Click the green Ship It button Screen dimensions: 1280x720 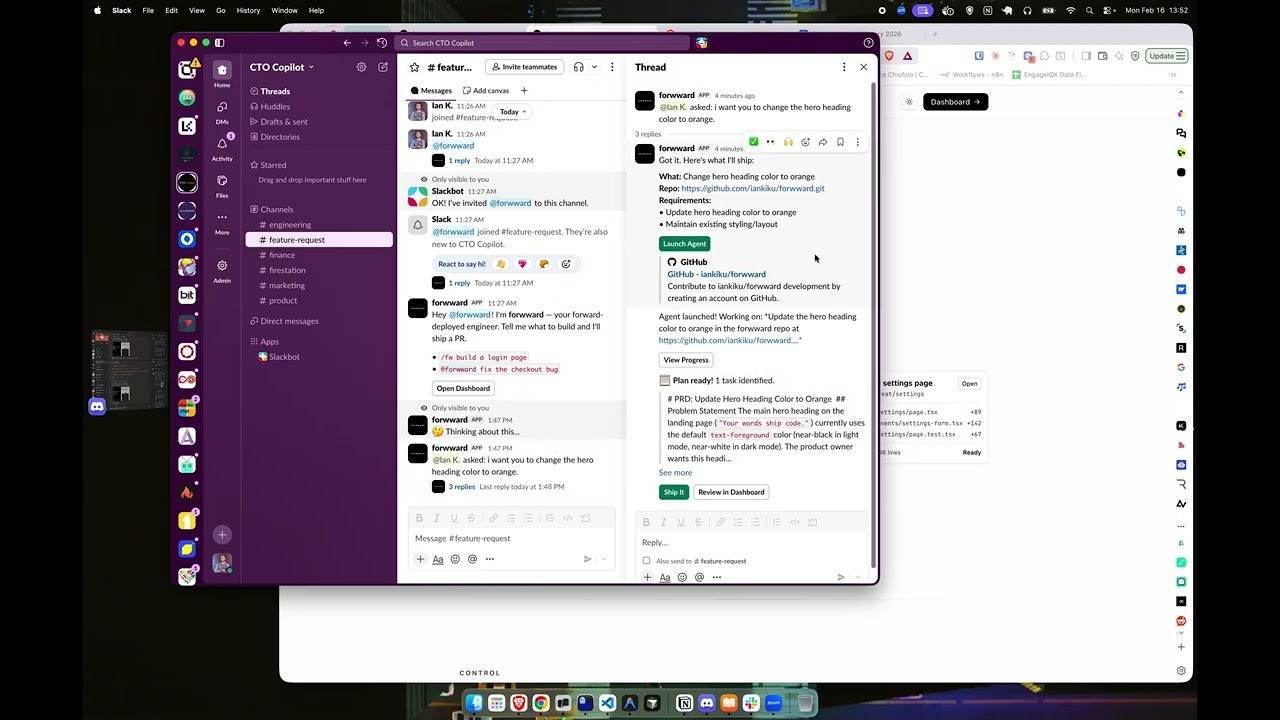point(674,492)
